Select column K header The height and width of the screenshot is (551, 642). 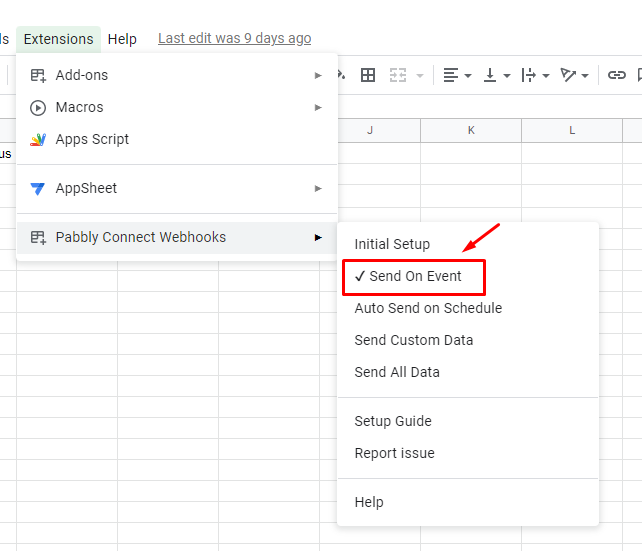471,131
